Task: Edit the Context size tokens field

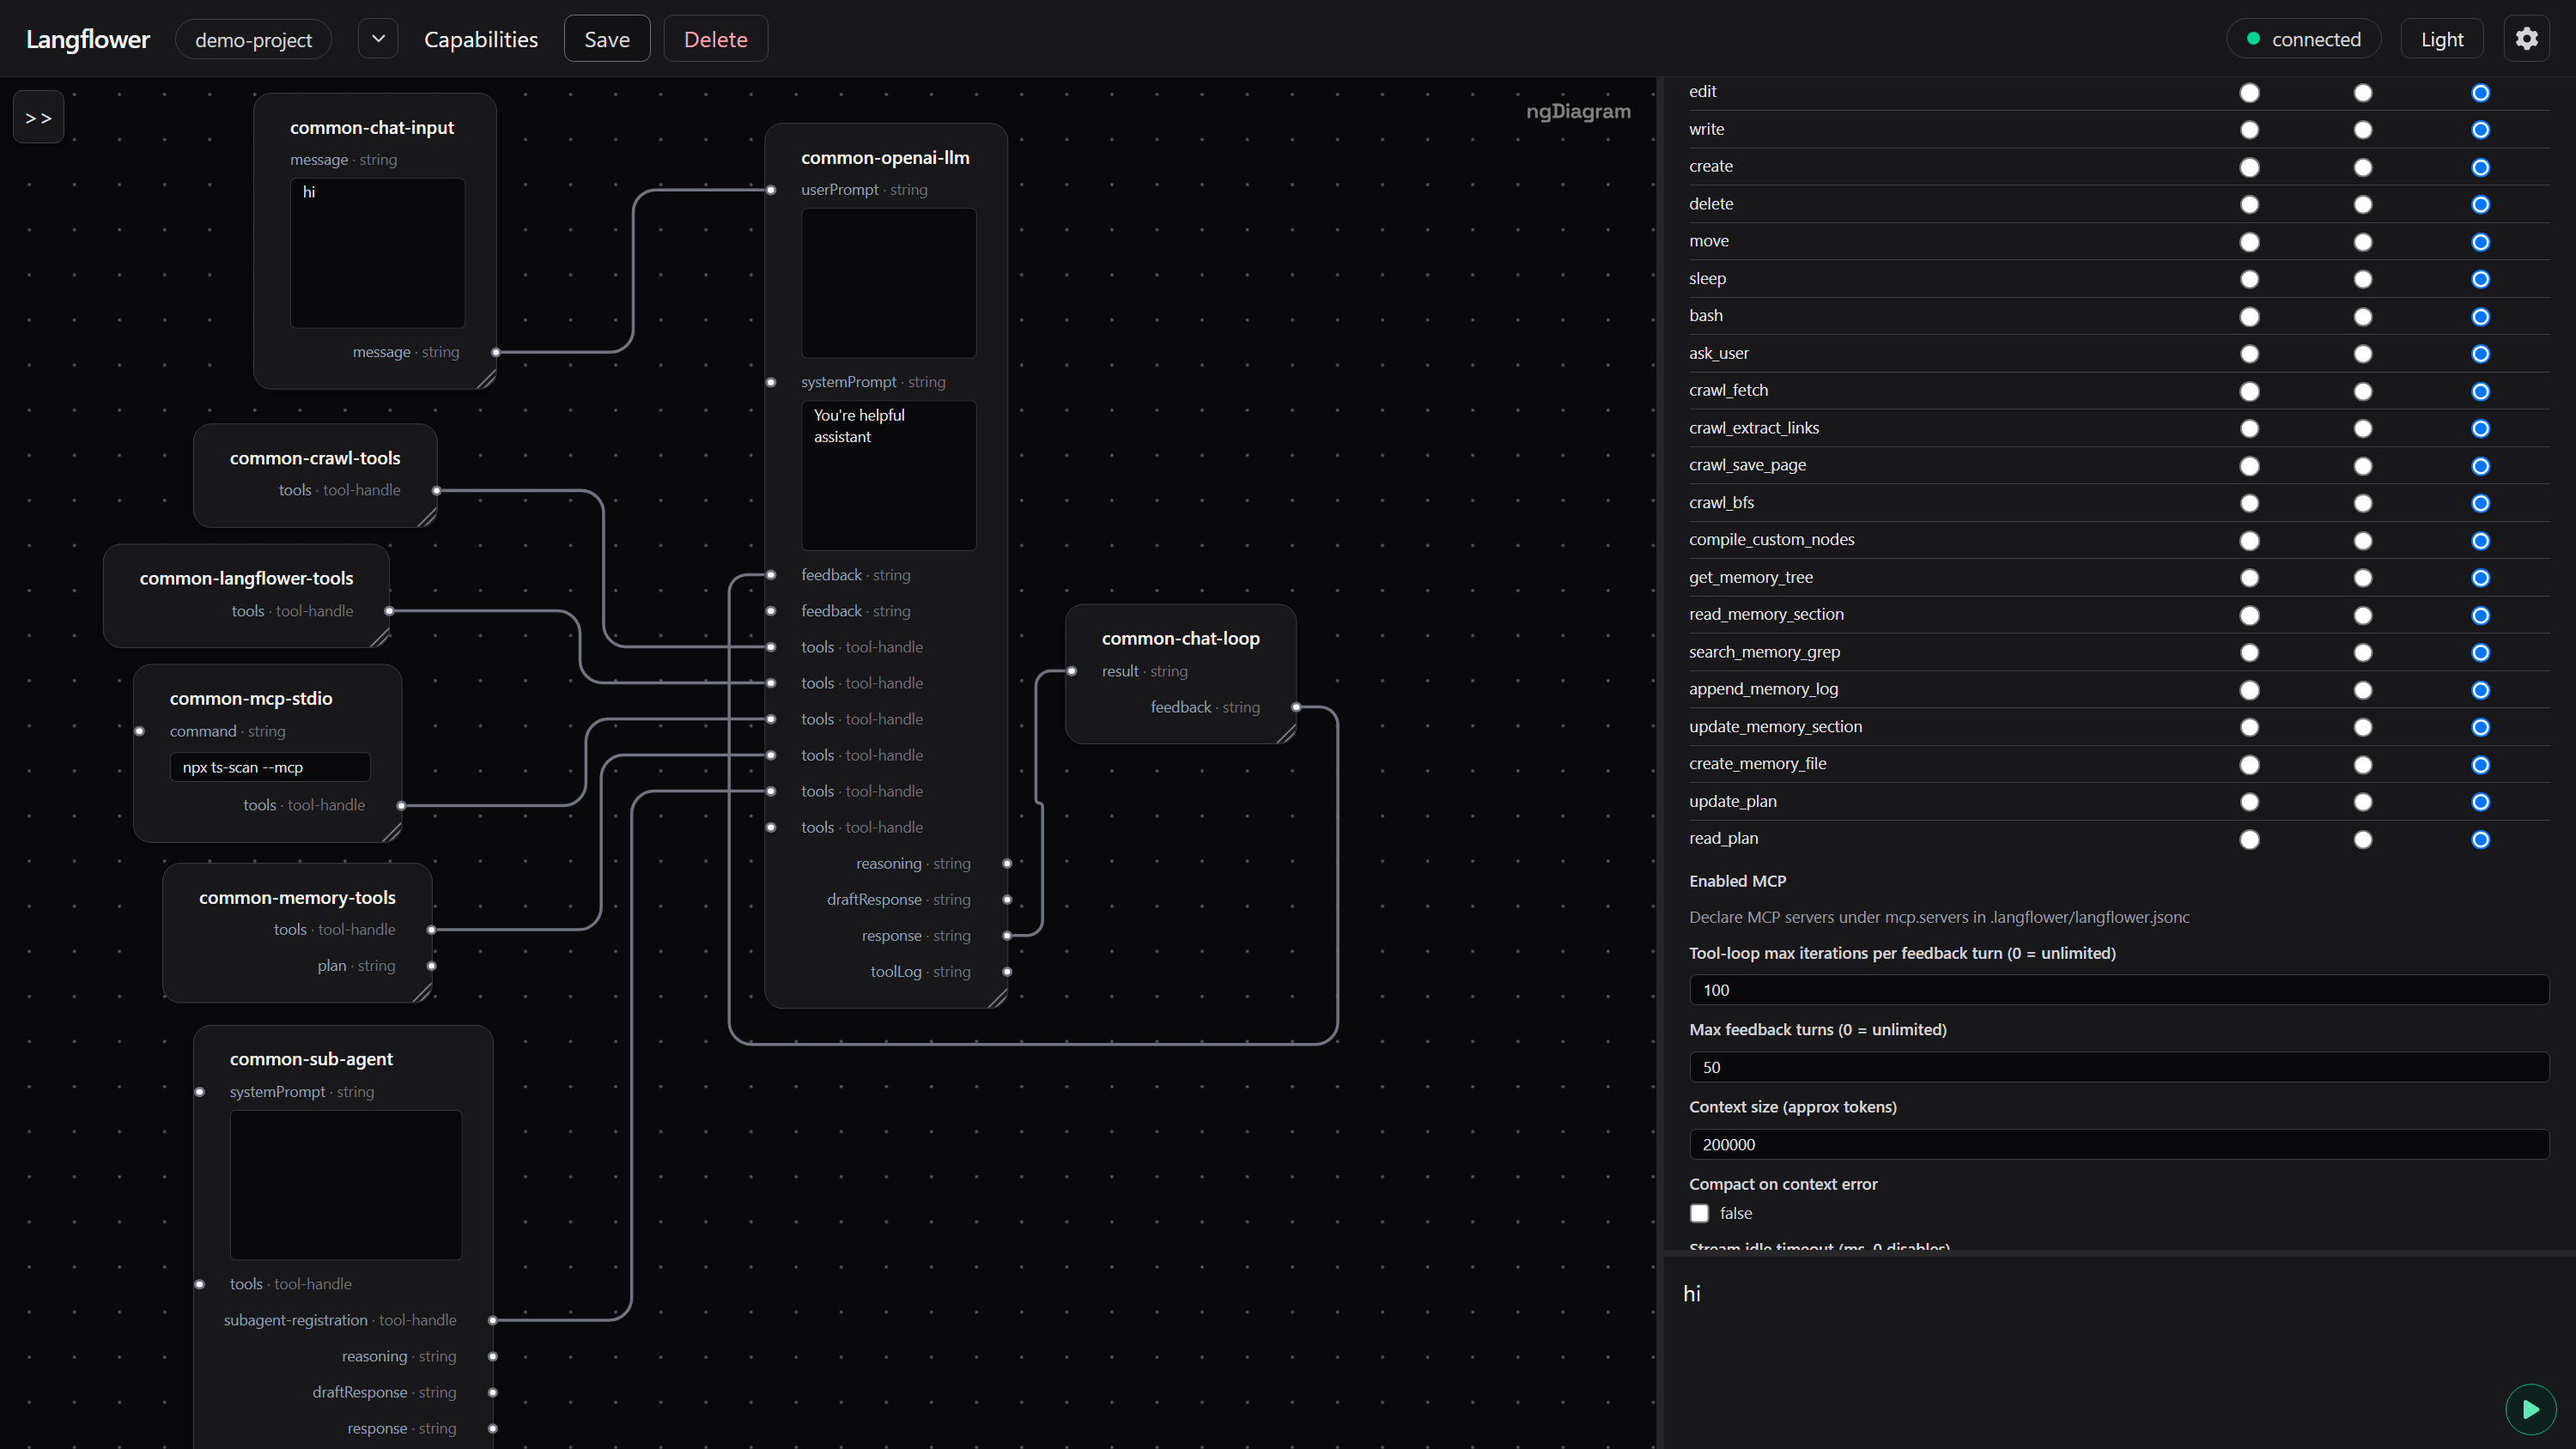Action: (x=2119, y=1144)
